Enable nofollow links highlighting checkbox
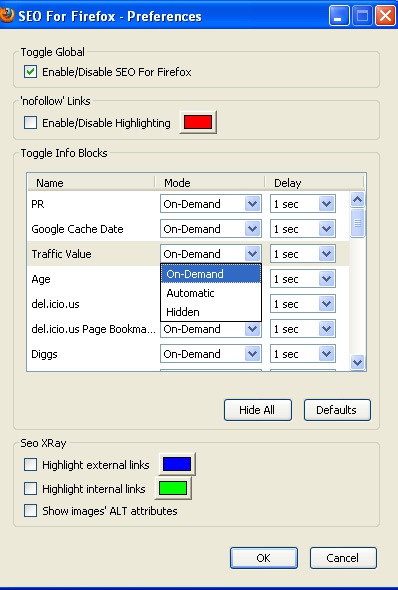 [x=30, y=123]
